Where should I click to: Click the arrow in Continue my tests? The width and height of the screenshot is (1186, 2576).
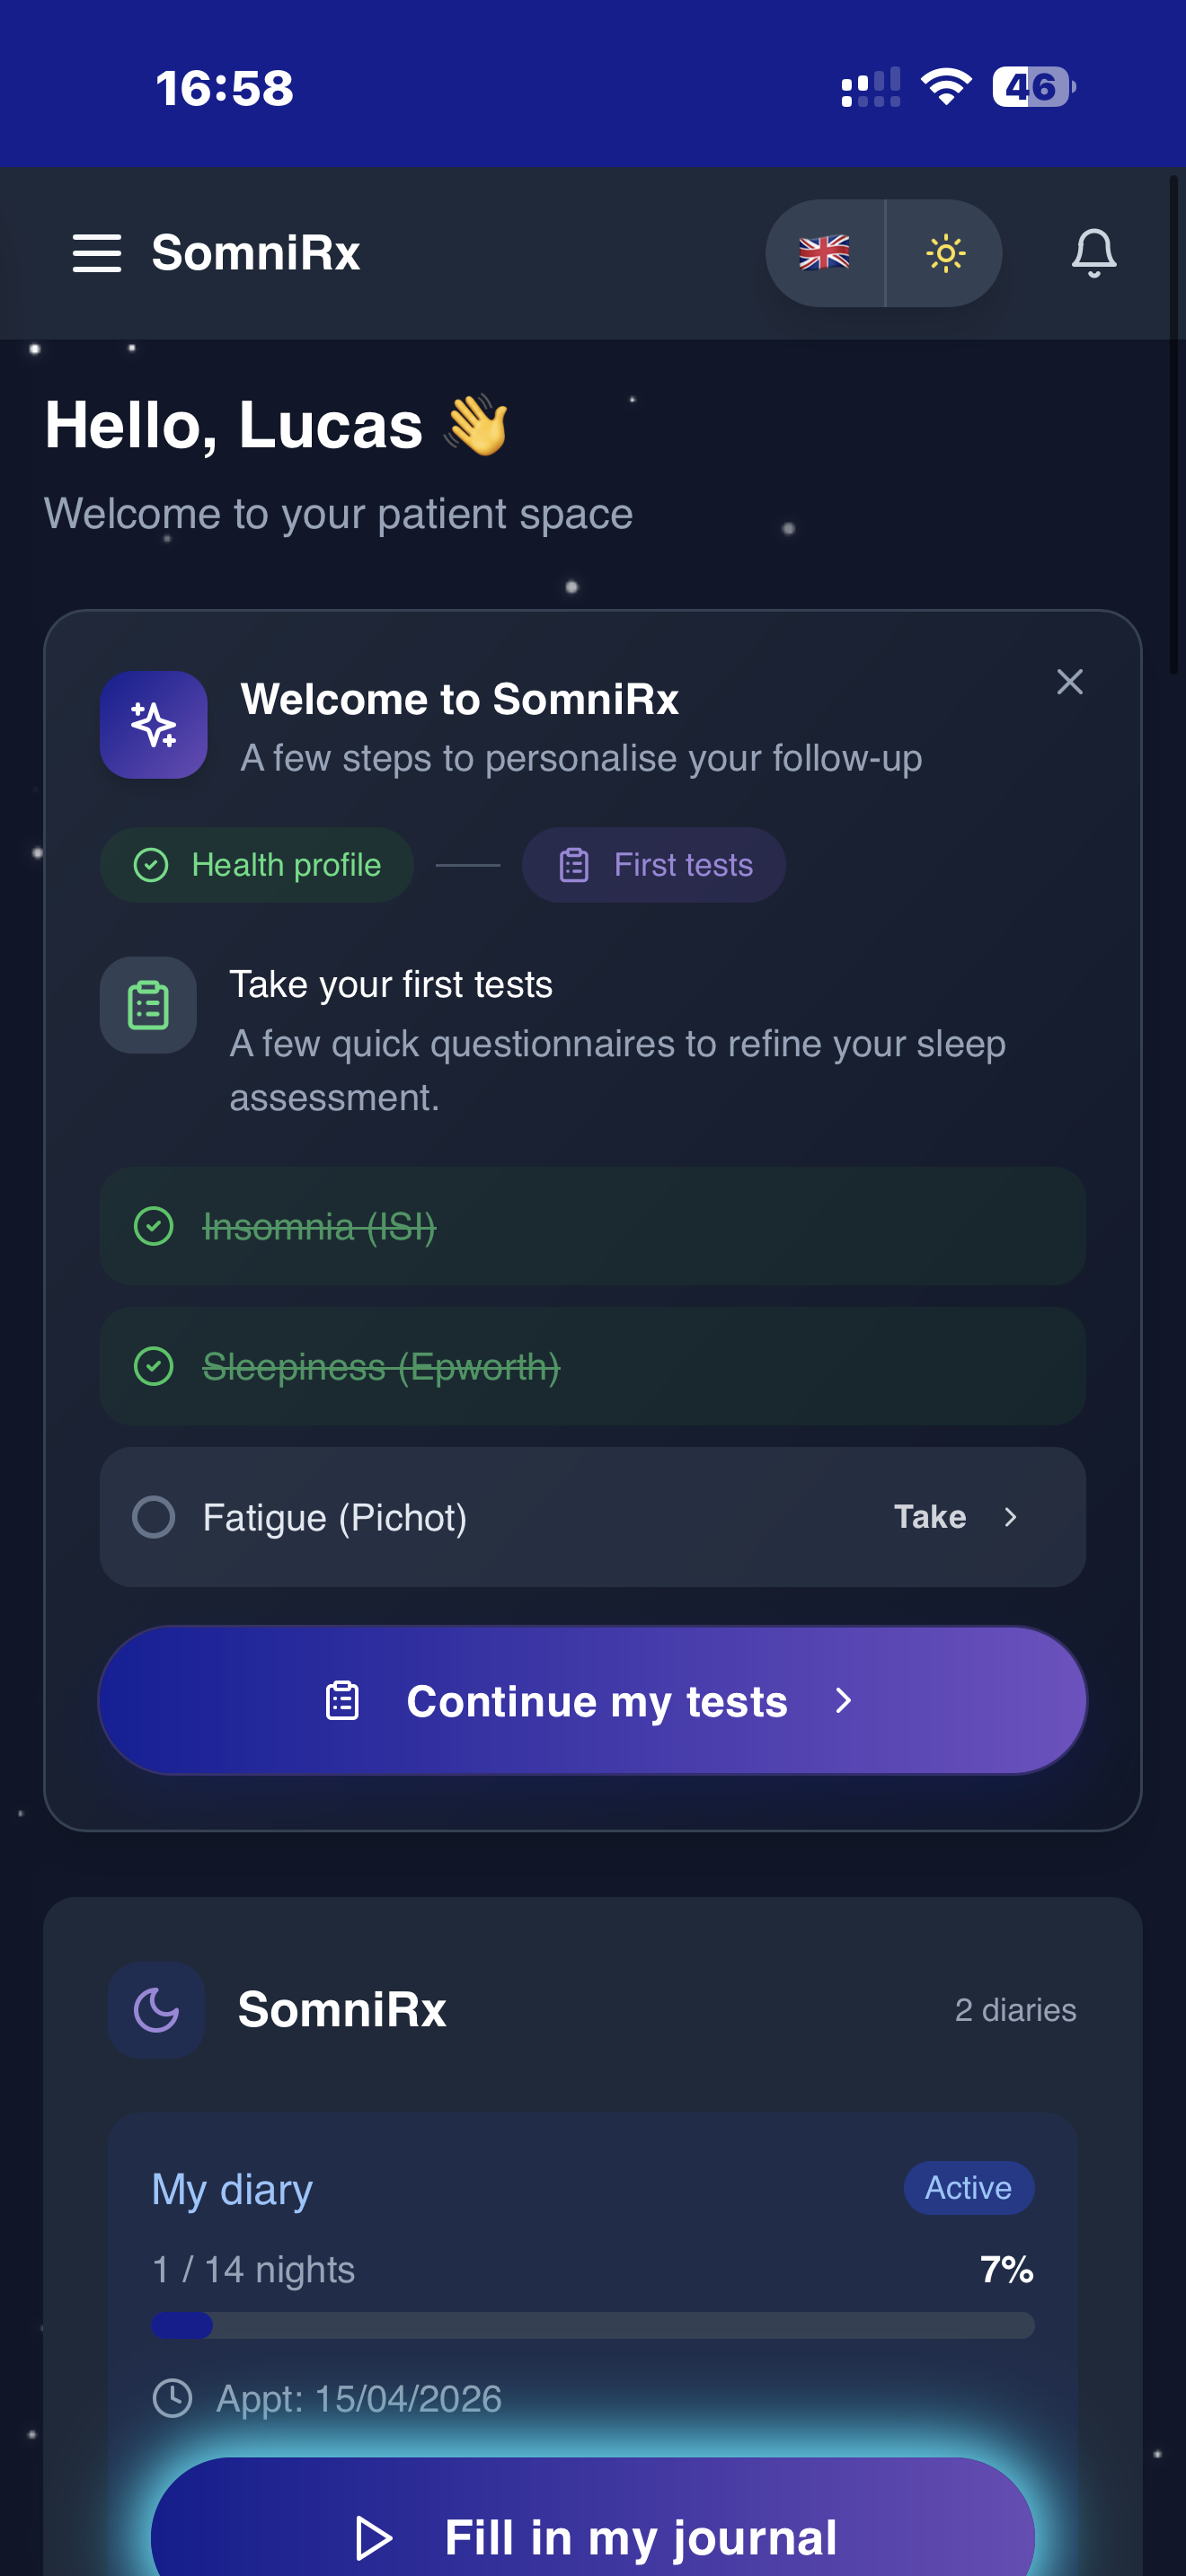(x=843, y=1701)
